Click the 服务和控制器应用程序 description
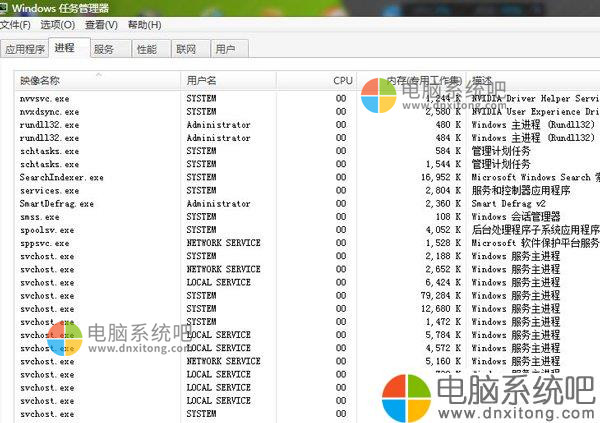The height and width of the screenshot is (423, 600). coord(521,191)
